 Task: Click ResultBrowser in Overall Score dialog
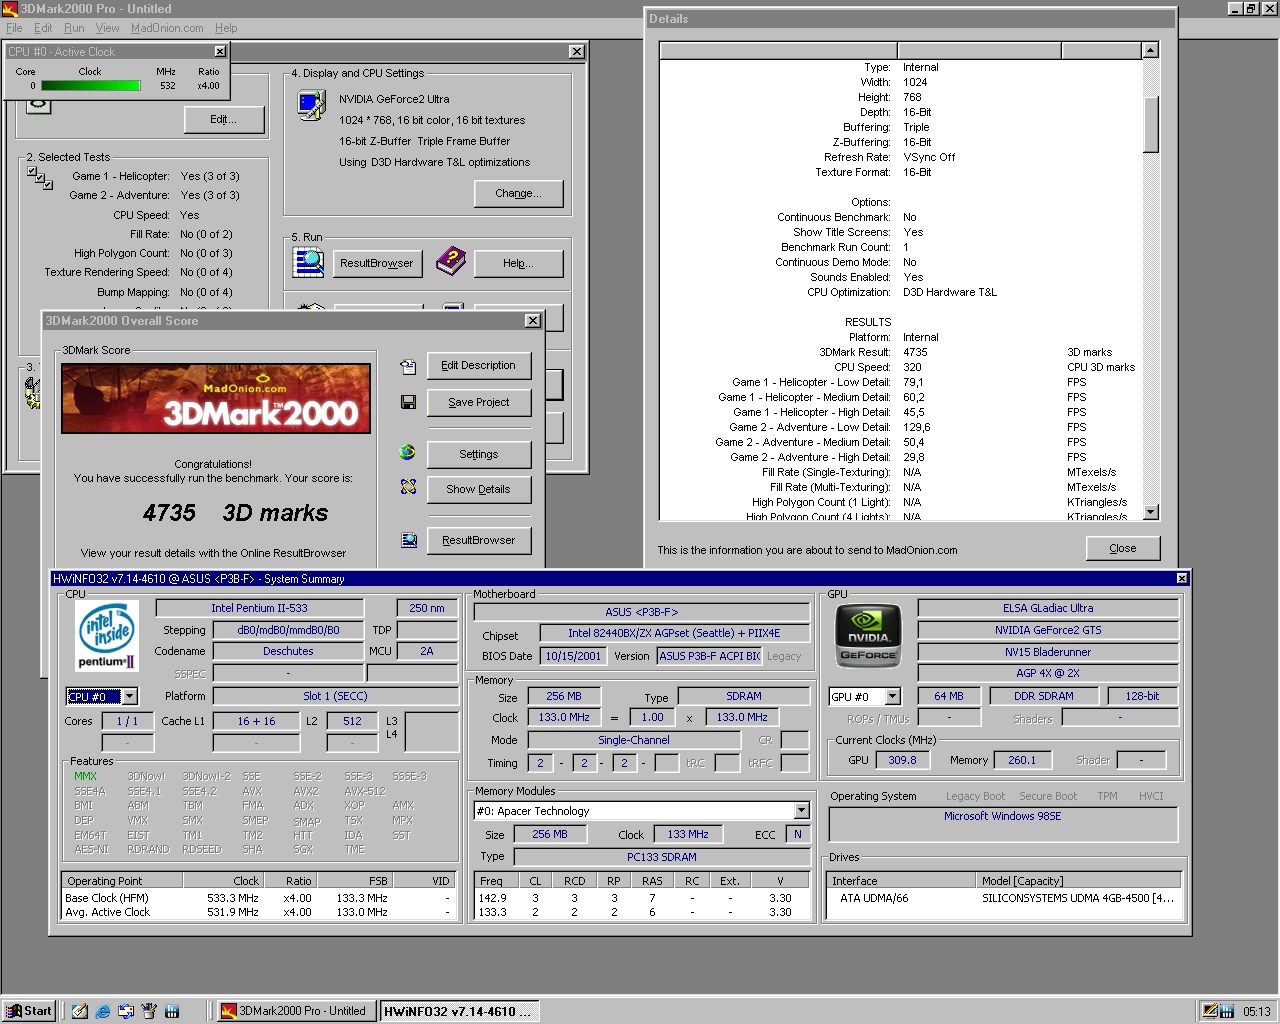[x=479, y=540]
